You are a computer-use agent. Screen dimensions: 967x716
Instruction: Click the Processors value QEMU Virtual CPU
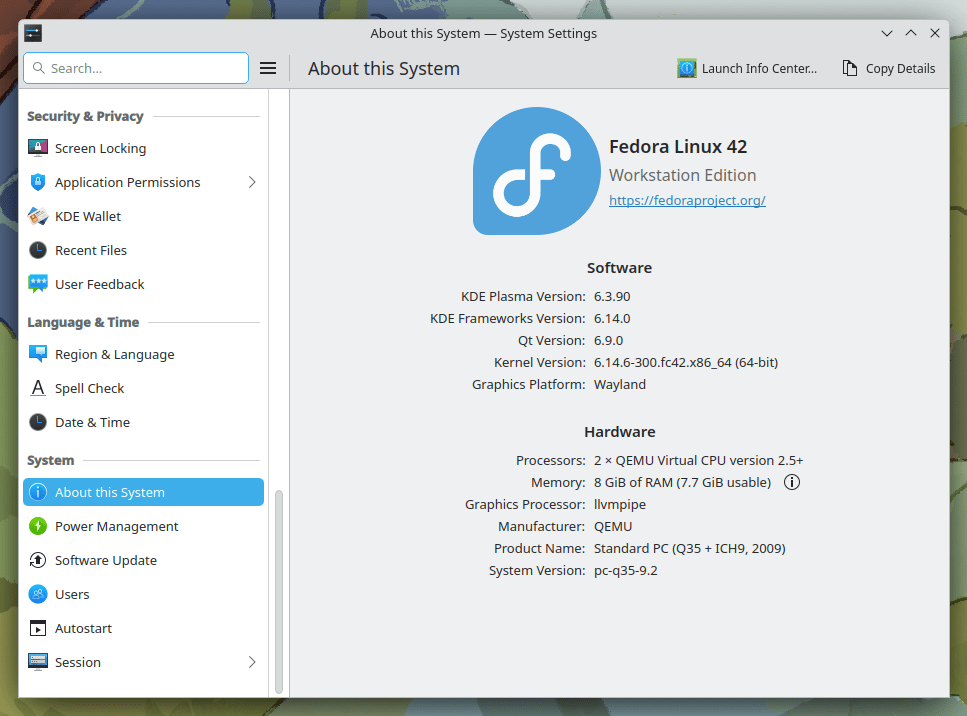point(698,461)
